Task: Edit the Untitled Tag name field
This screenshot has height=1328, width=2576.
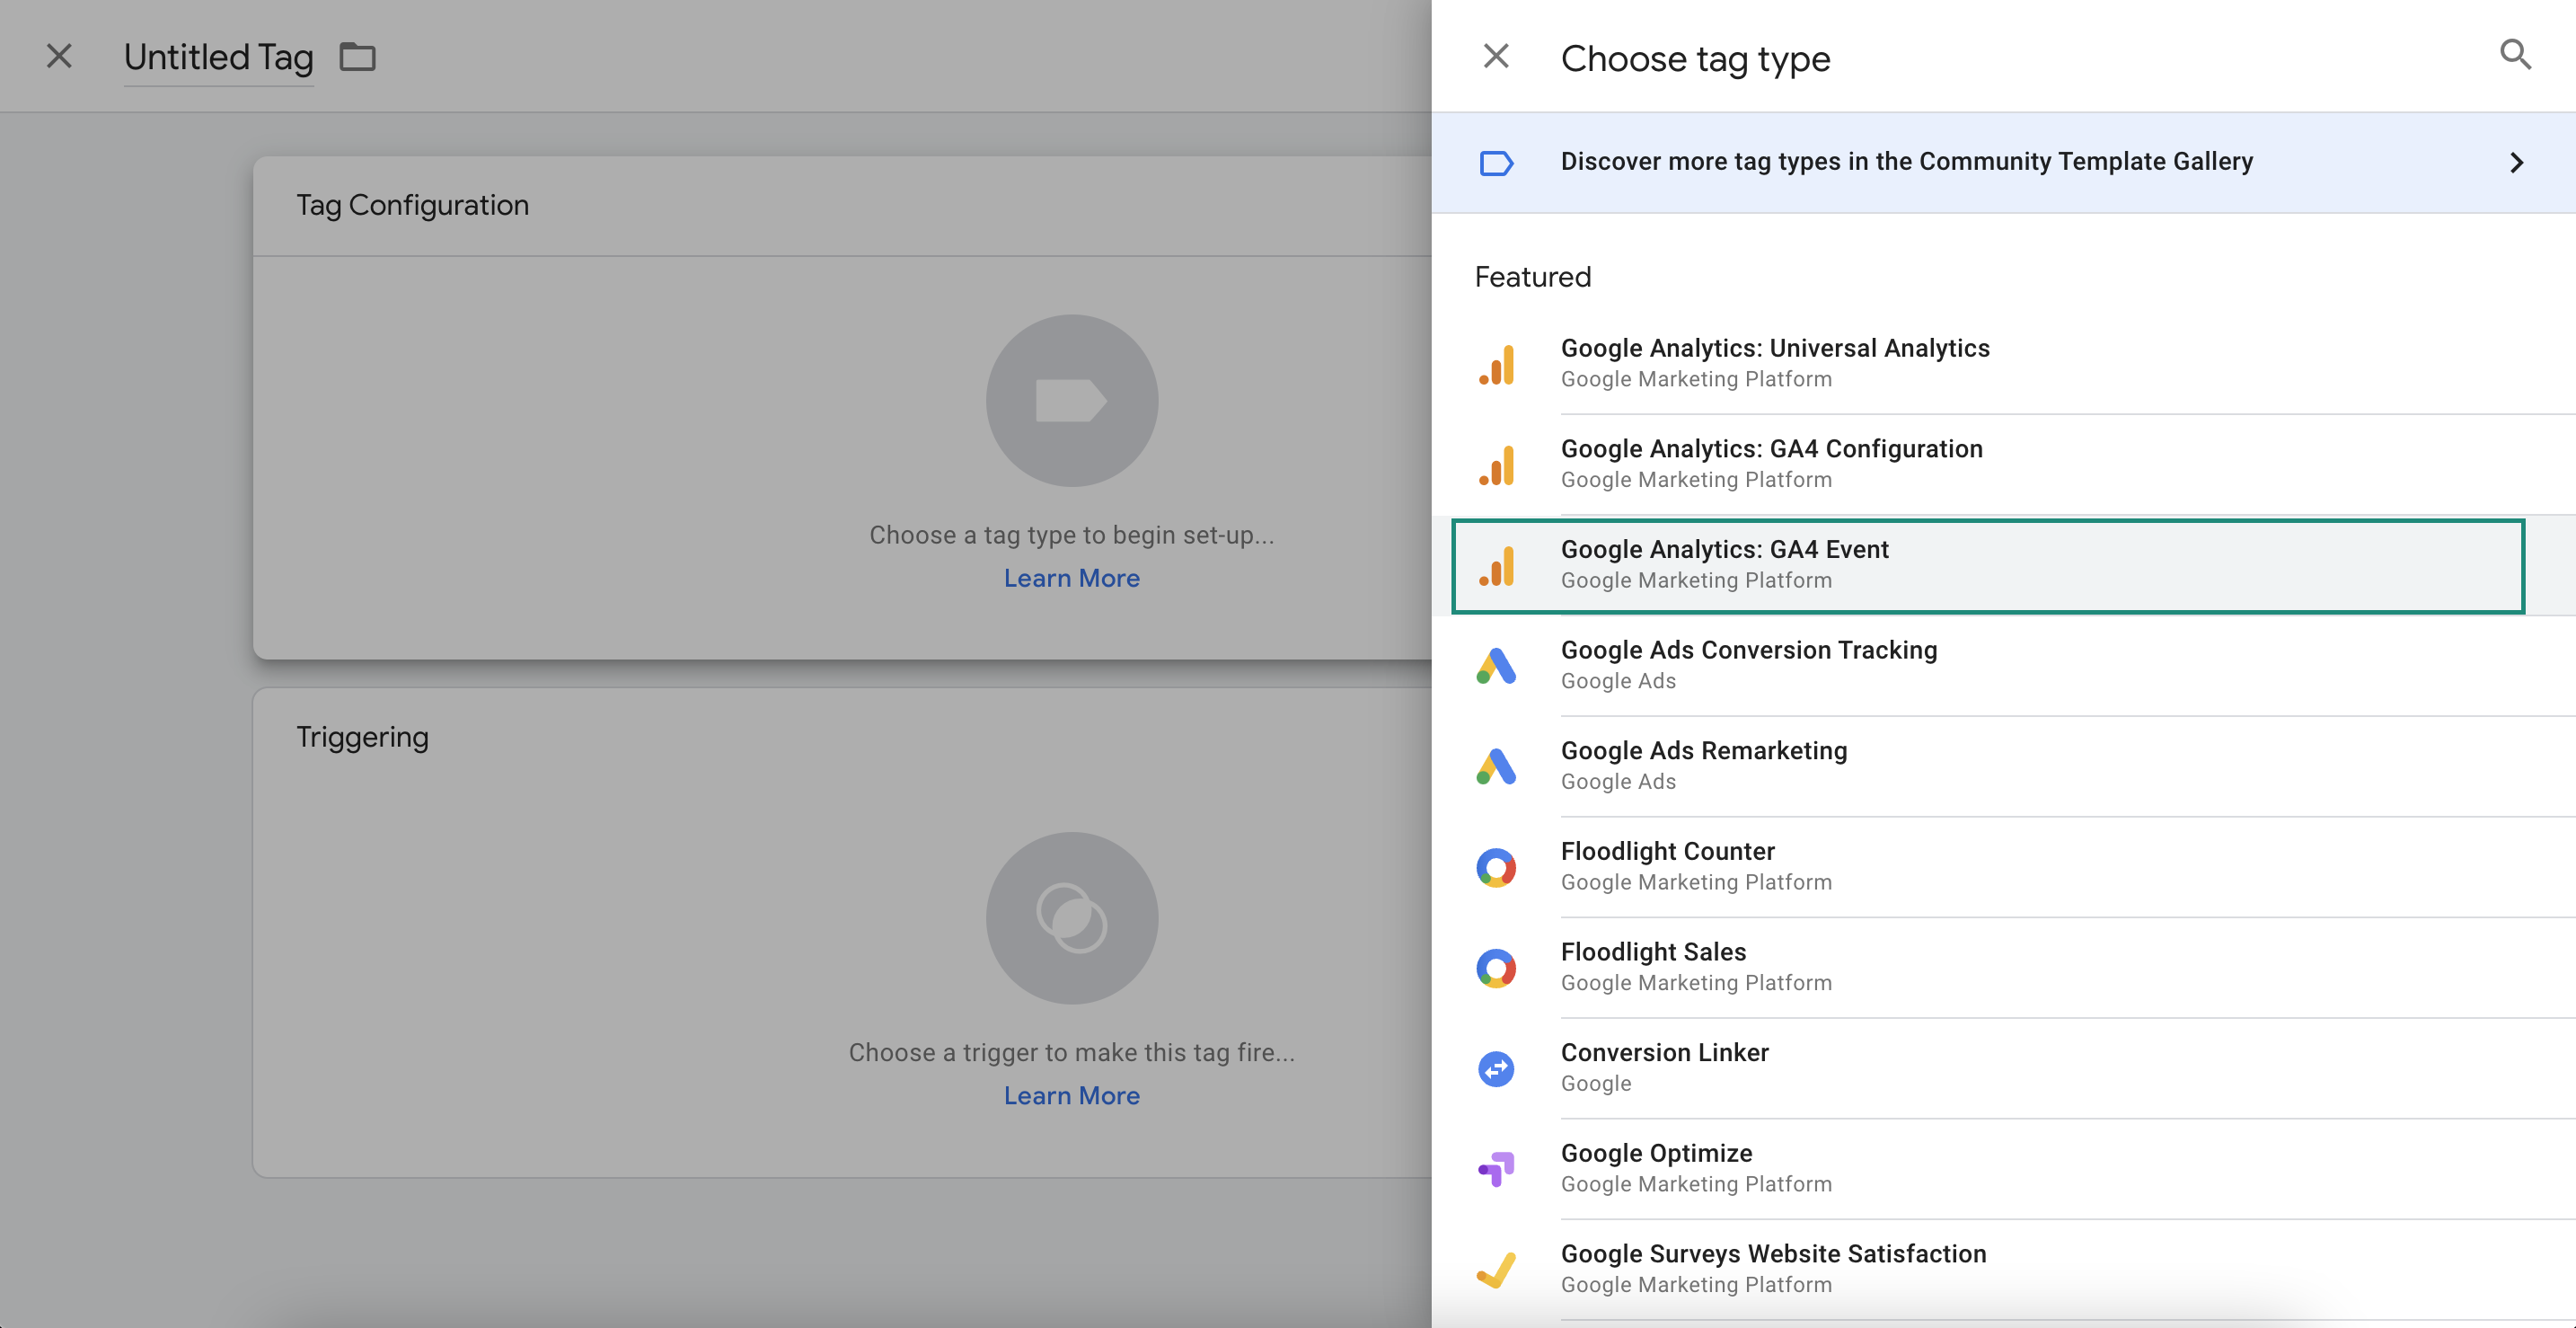Action: click(219, 58)
